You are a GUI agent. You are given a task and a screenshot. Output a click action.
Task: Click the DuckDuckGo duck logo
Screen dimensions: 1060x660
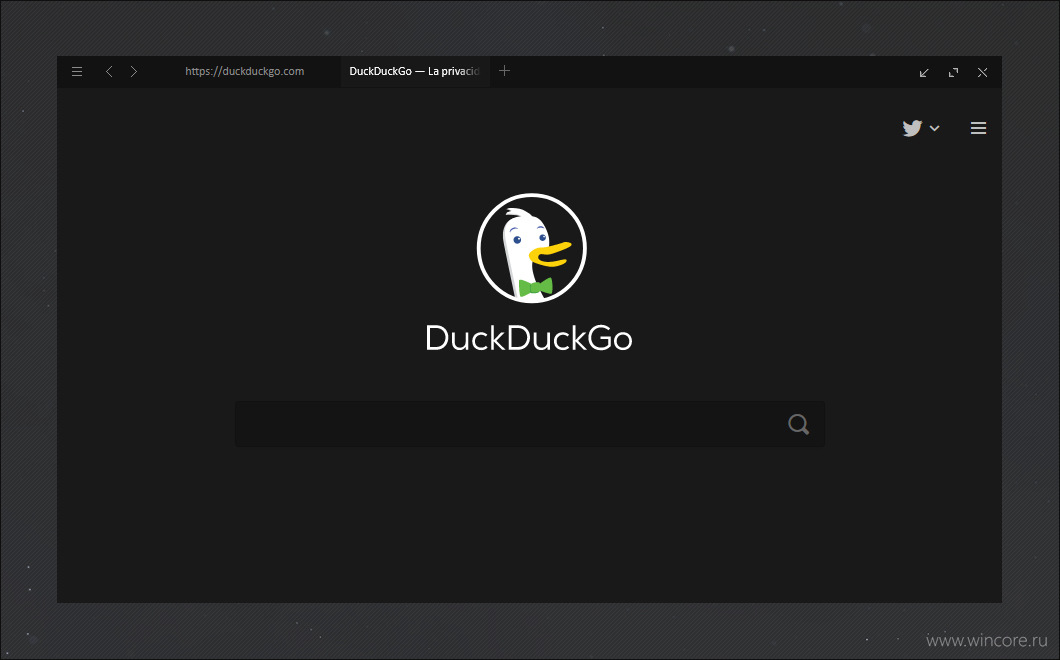pyautogui.click(x=531, y=248)
